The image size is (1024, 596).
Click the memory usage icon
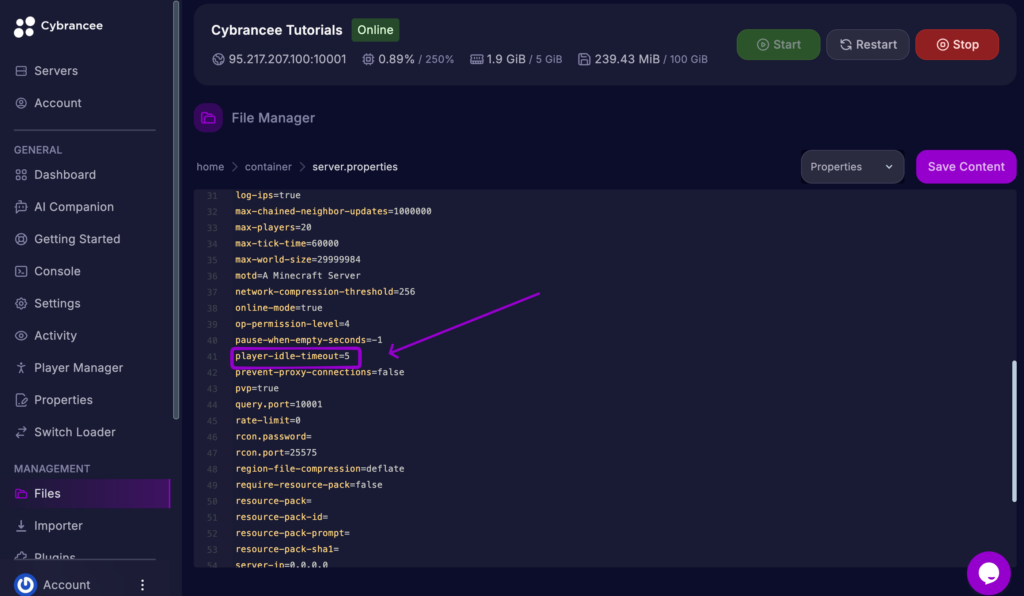[477, 59]
